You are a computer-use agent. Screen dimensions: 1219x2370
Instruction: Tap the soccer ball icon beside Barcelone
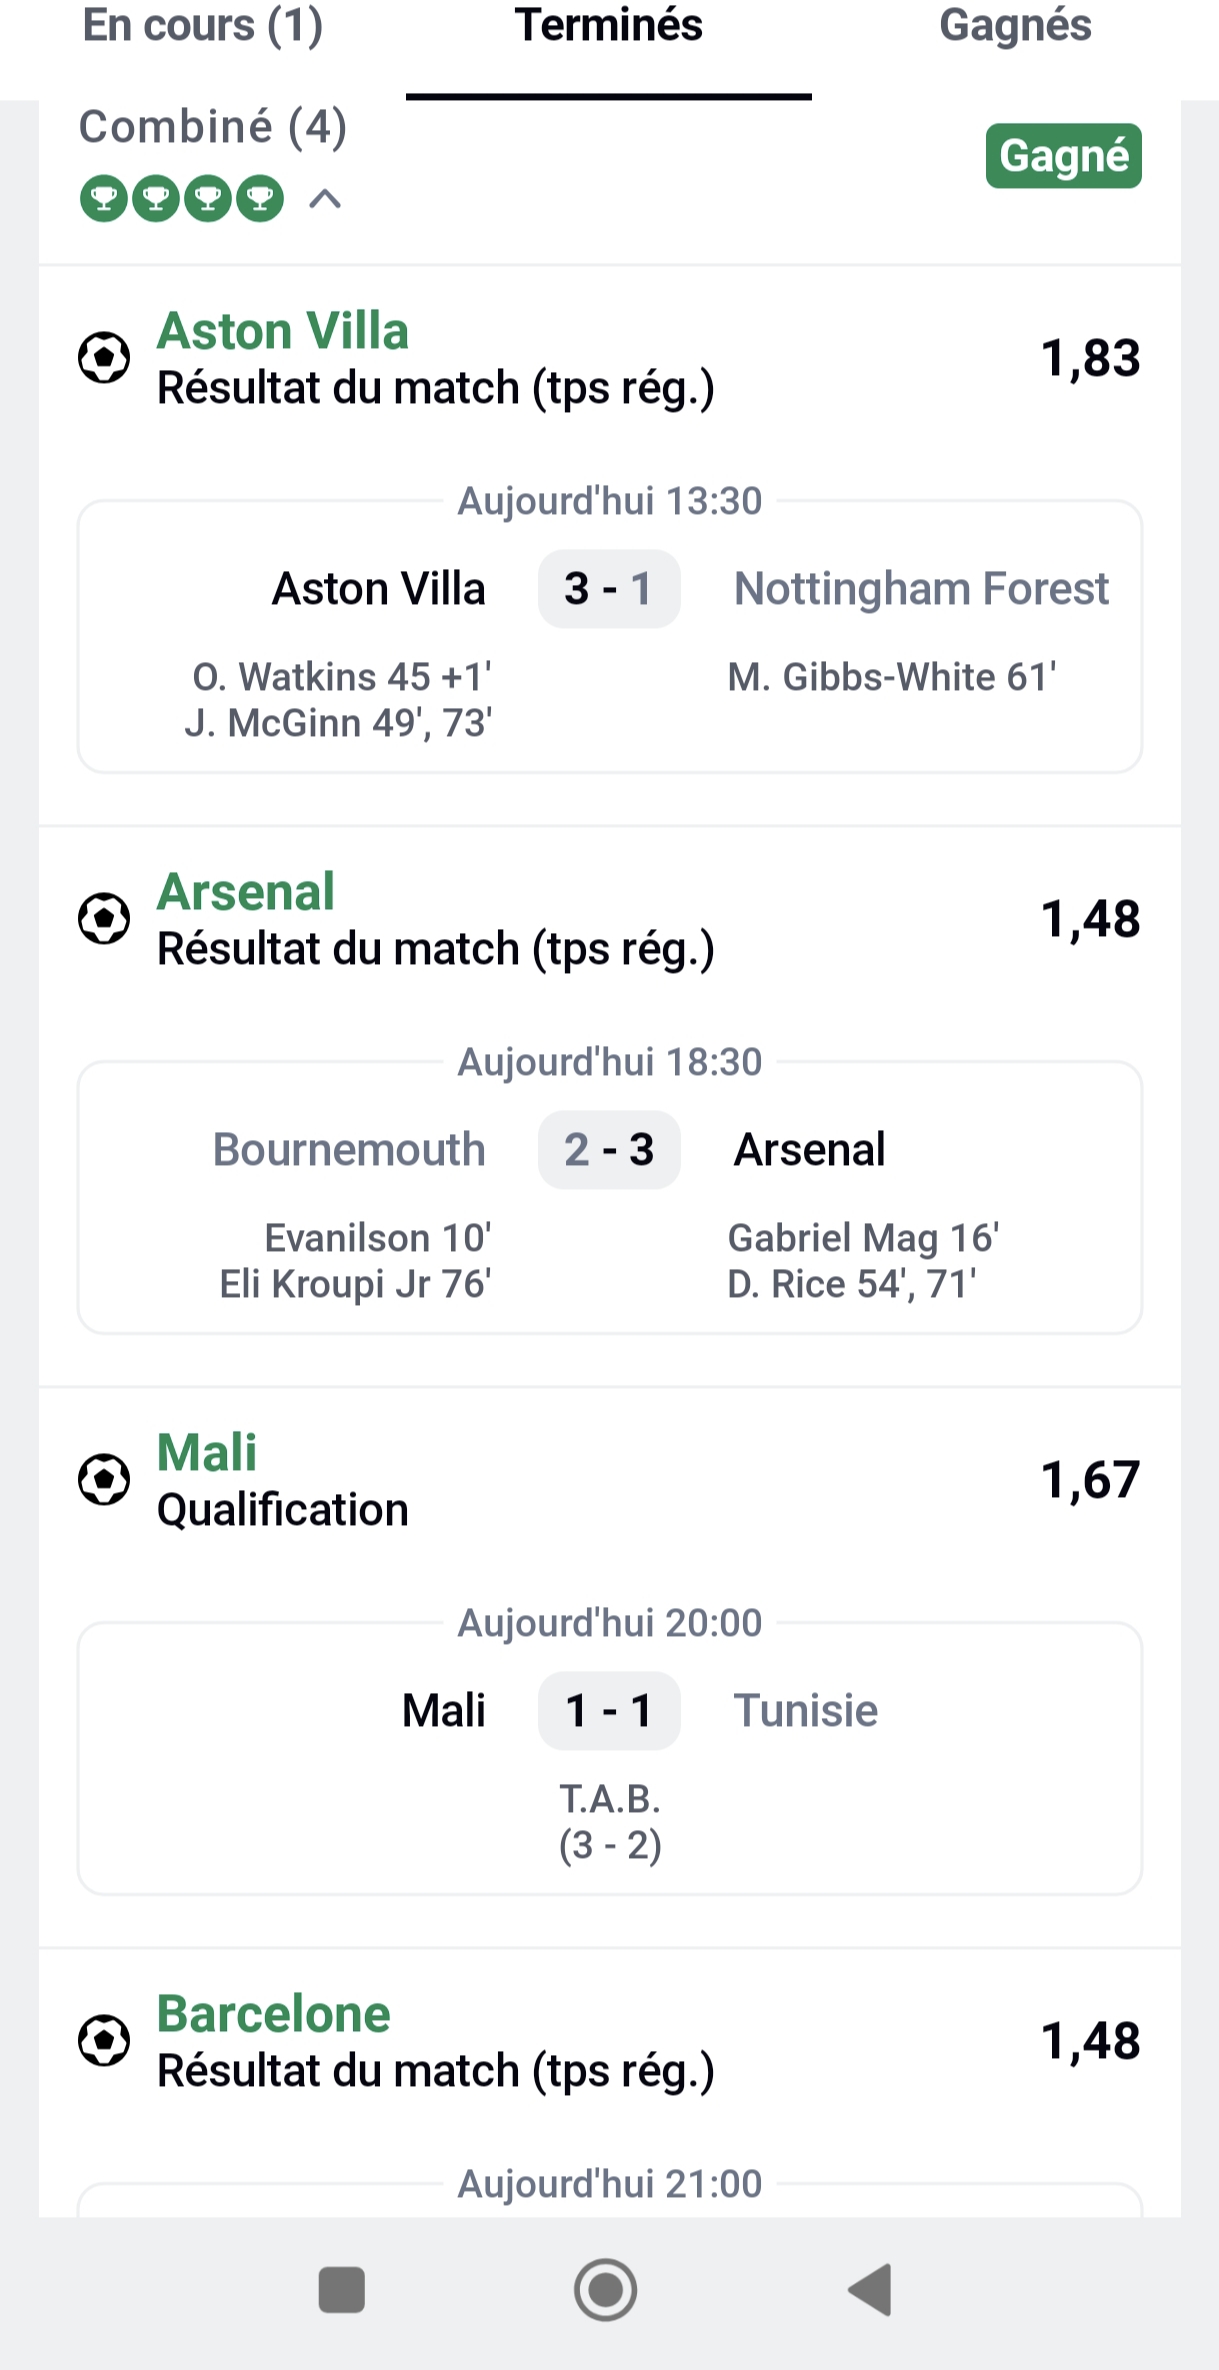pos(104,2041)
